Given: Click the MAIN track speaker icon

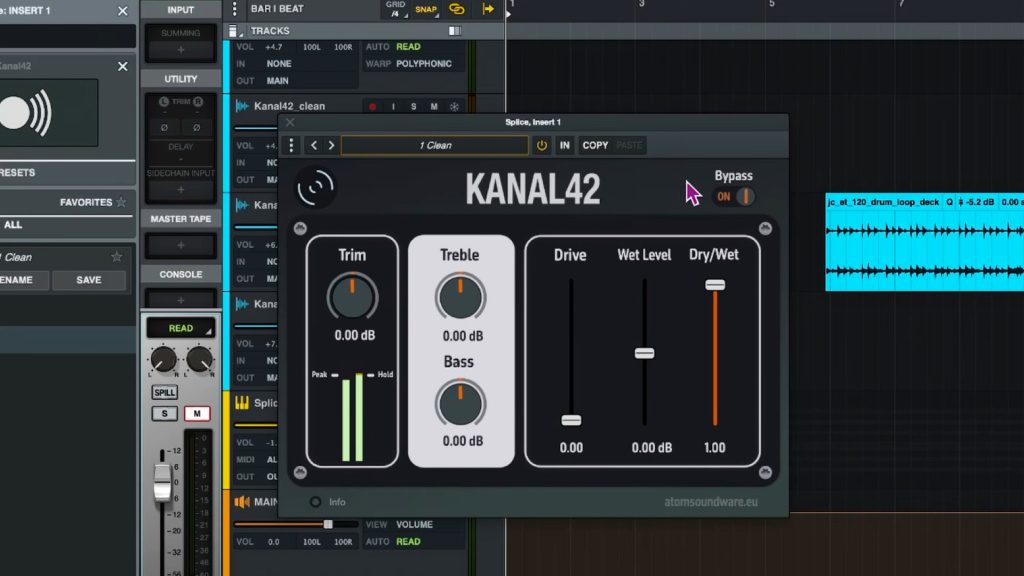Looking at the screenshot, I should pos(242,502).
